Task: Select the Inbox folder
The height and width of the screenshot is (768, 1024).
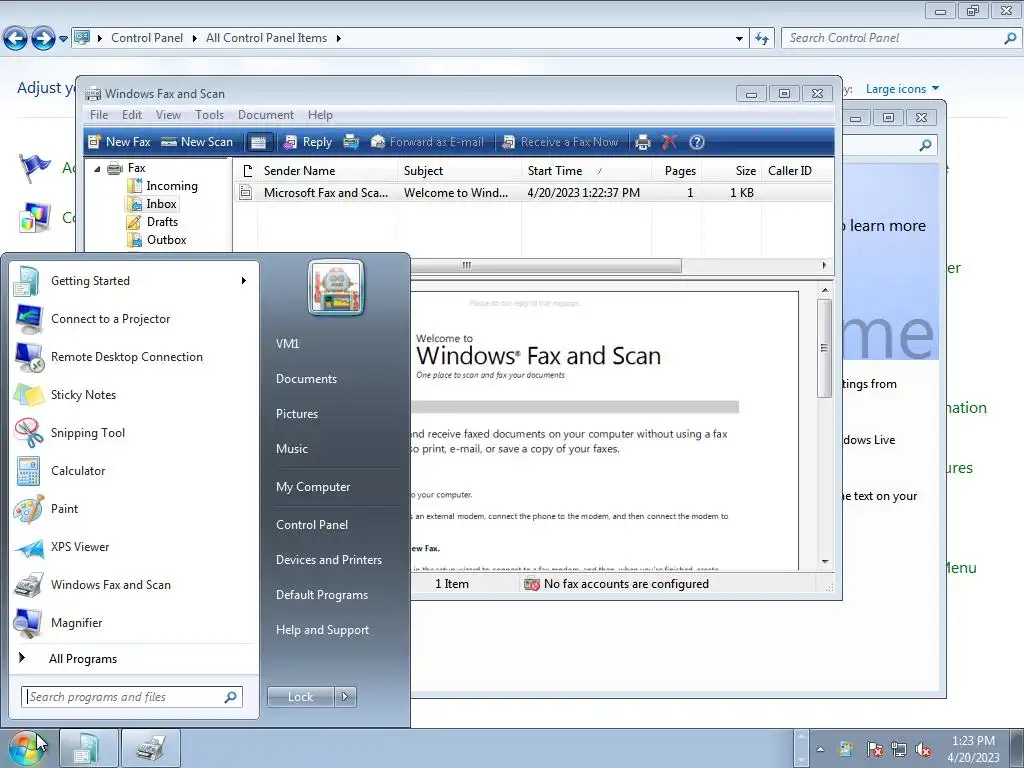Action: click(153, 204)
